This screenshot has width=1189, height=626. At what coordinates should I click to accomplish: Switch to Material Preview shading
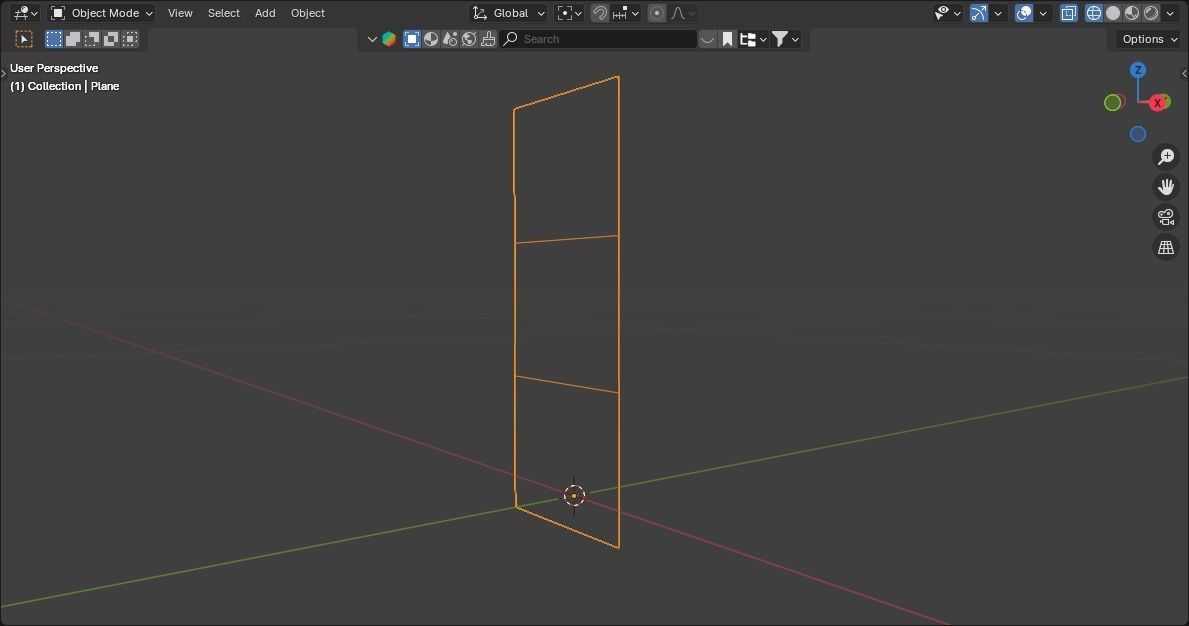tap(1131, 13)
